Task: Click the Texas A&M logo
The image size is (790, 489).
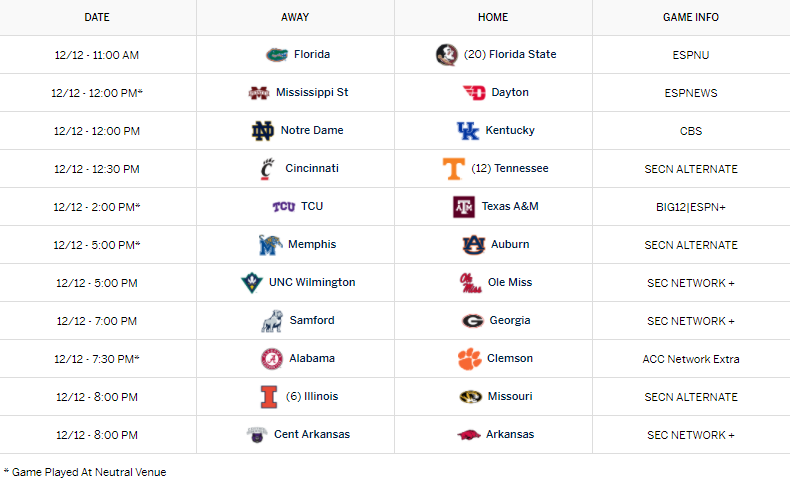Action: tap(464, 207)
